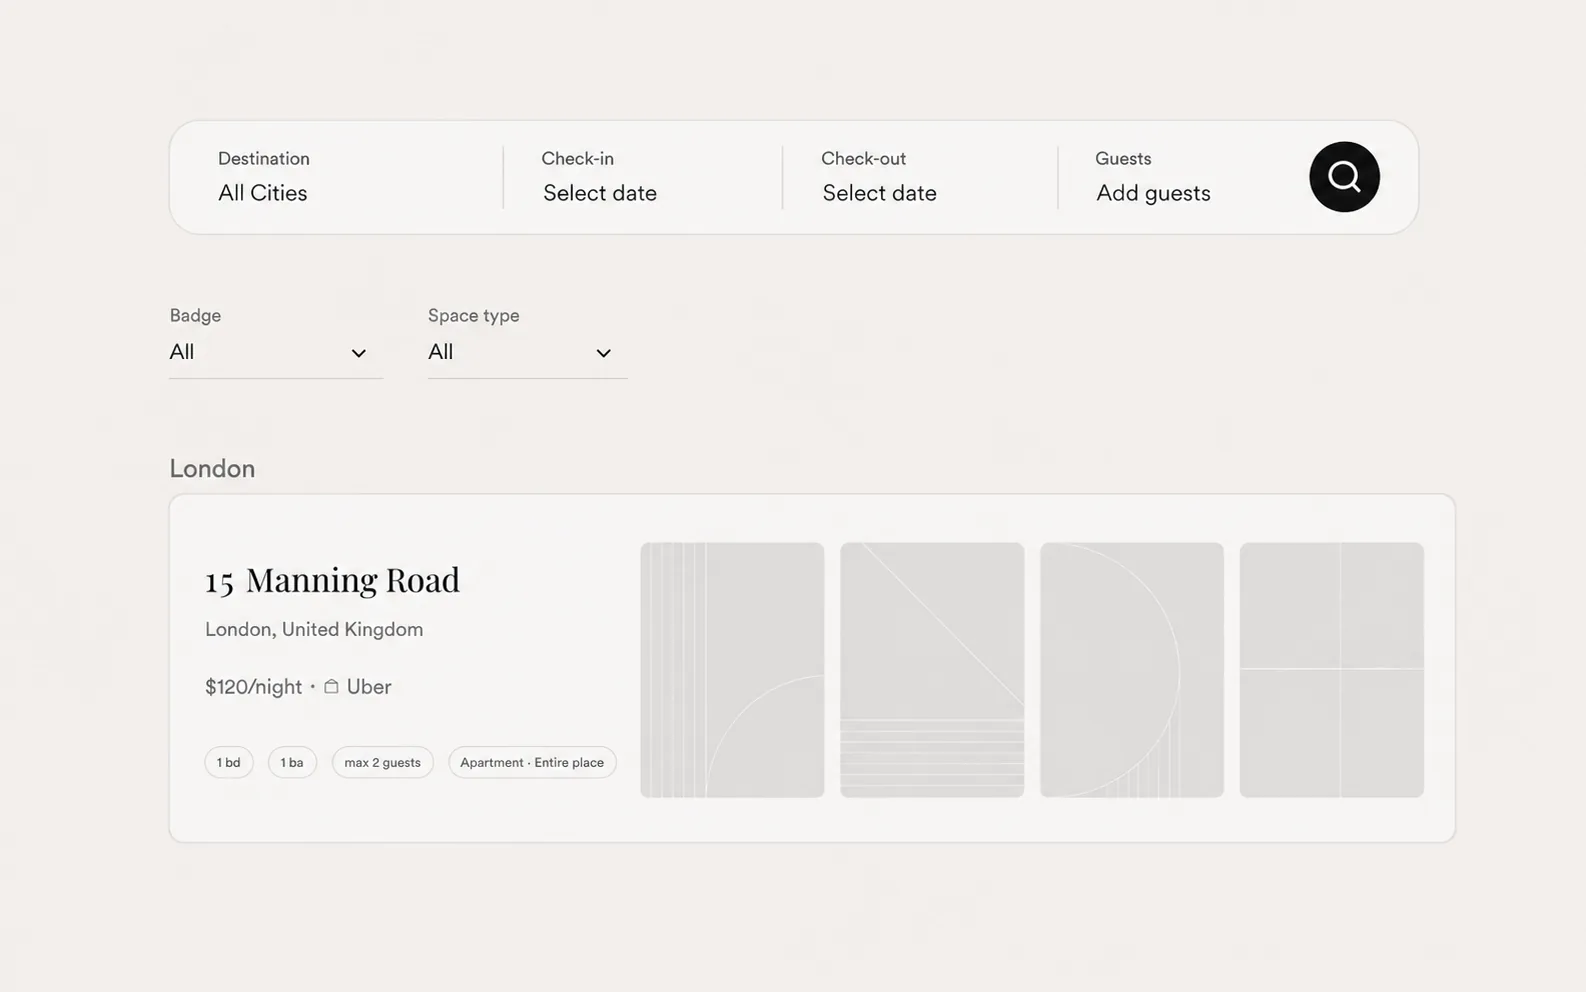This screenshot has height=992, width=1586.
Task: Select the fourth thumbnail with grid cross
Action: [x=1332, y=670]
